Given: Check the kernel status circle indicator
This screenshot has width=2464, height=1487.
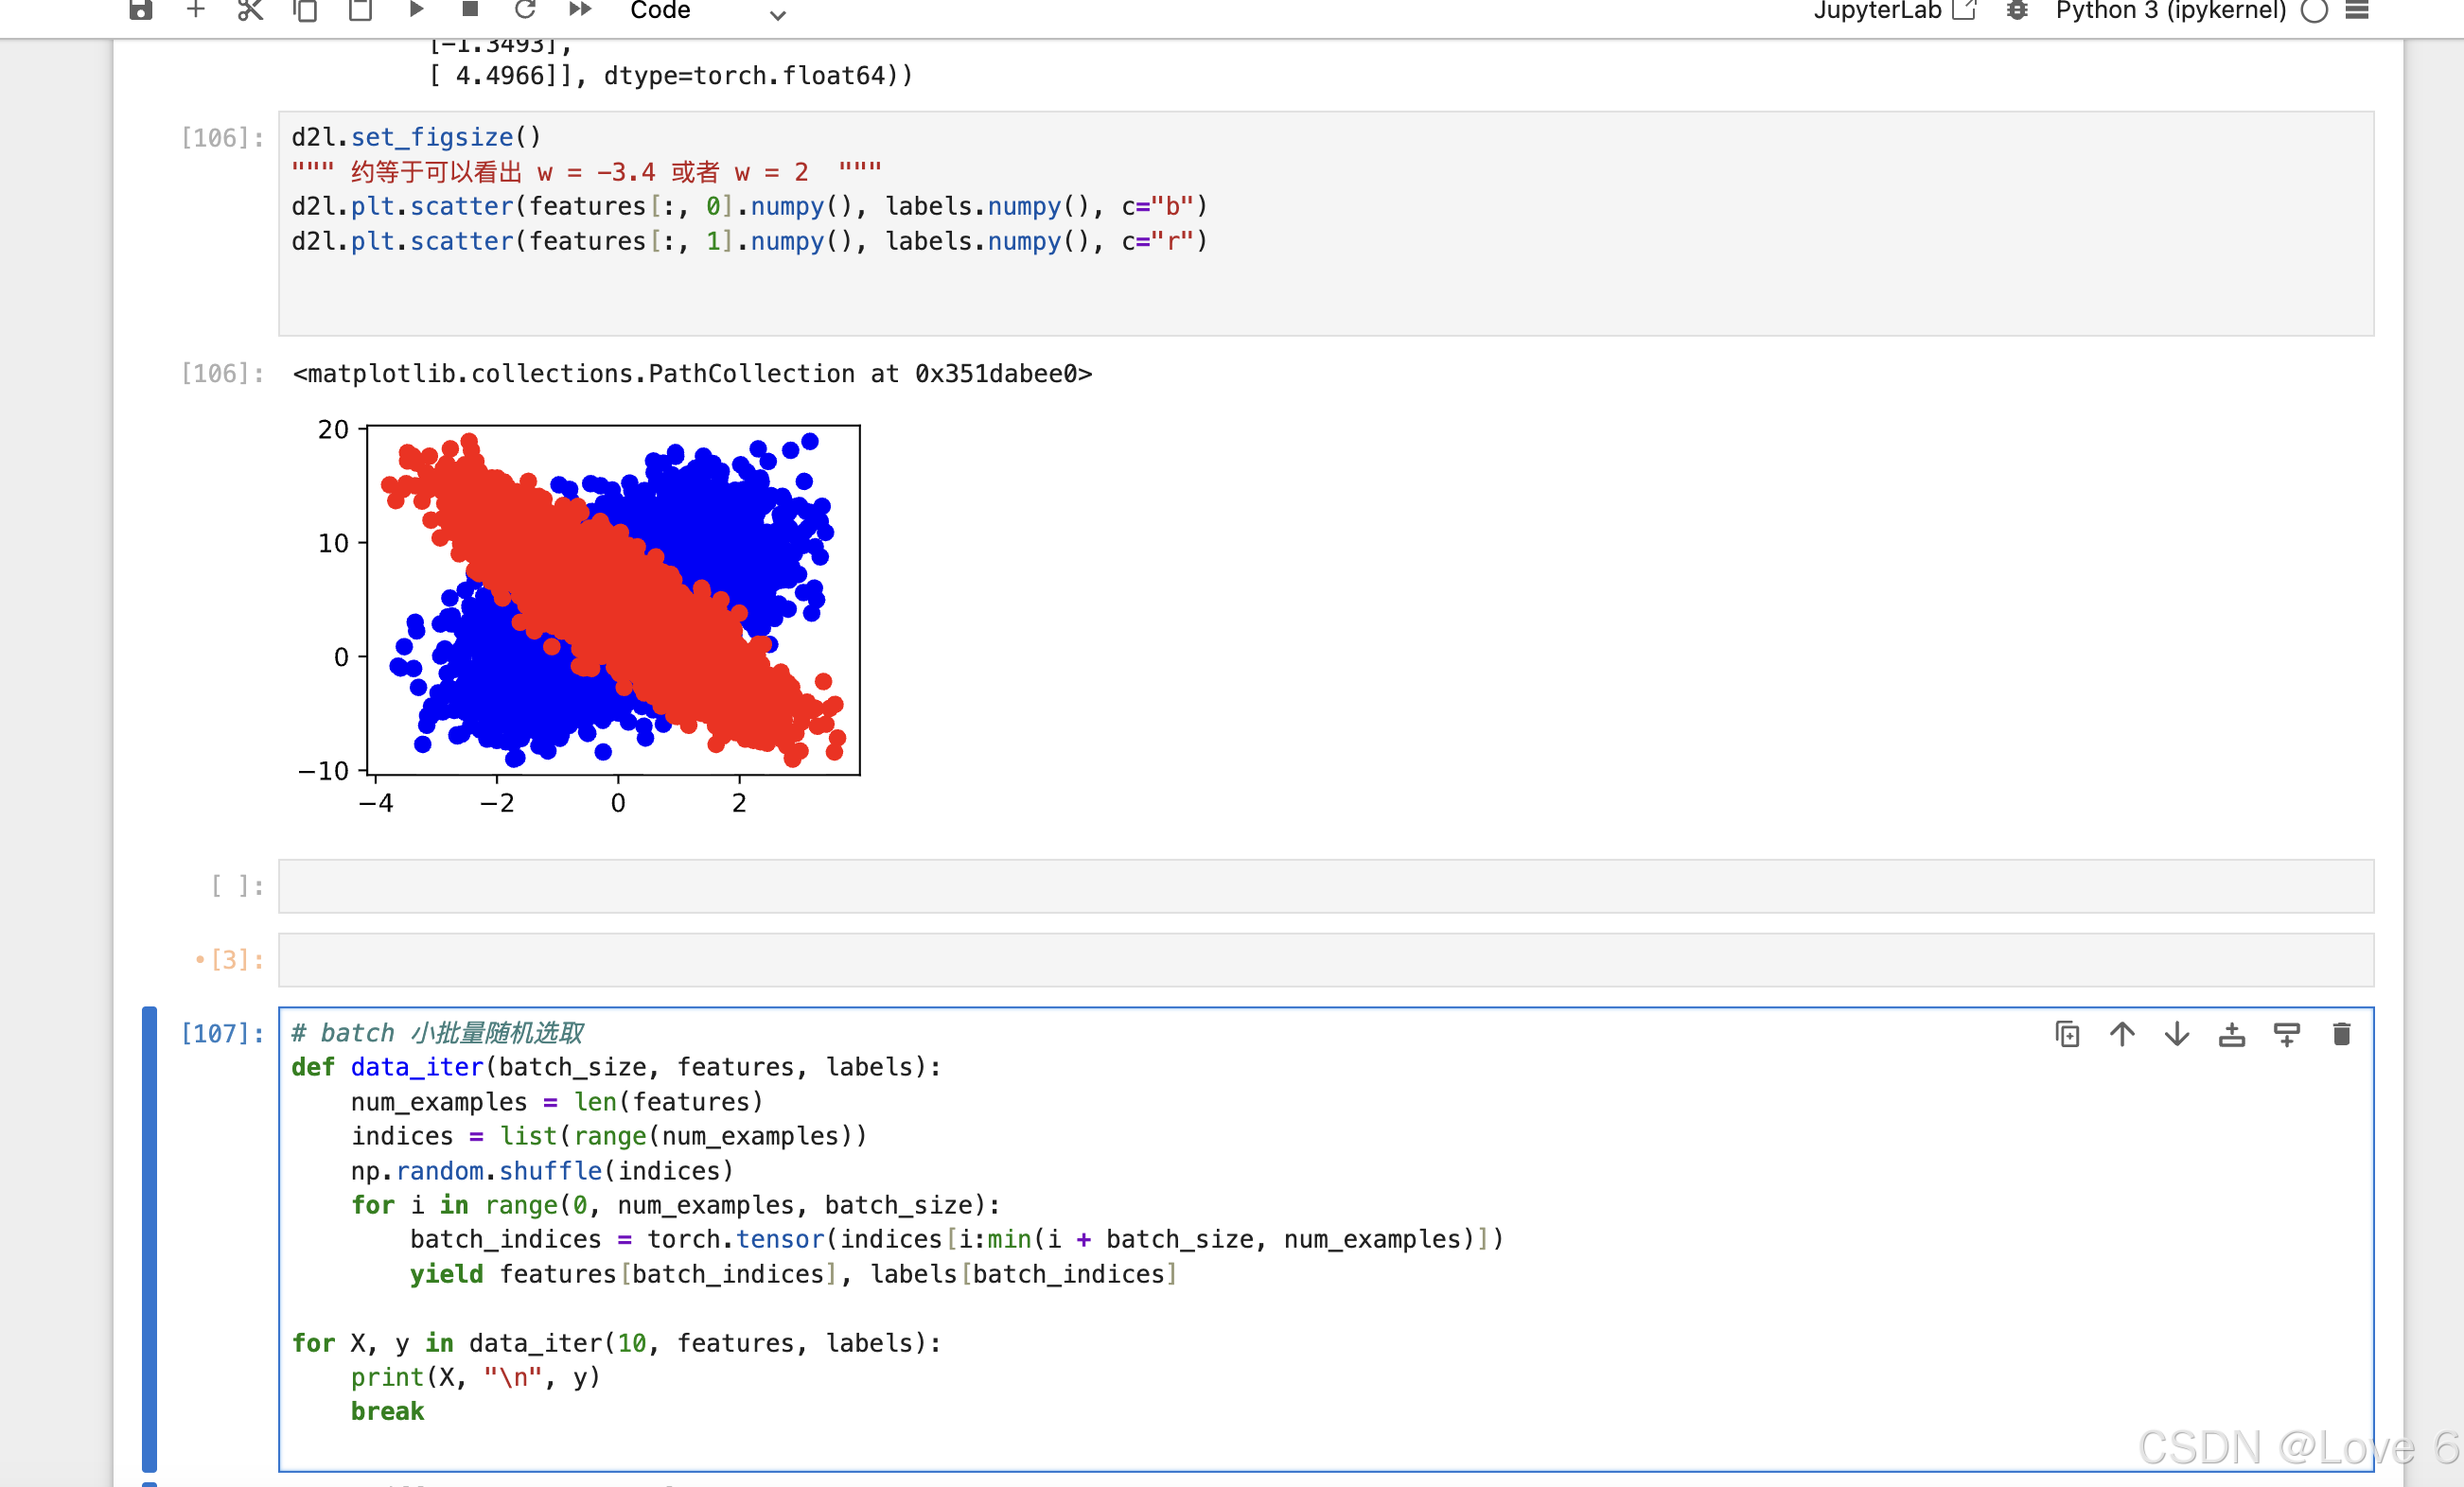Looking at the screenshot, I should coord(2314,10).
